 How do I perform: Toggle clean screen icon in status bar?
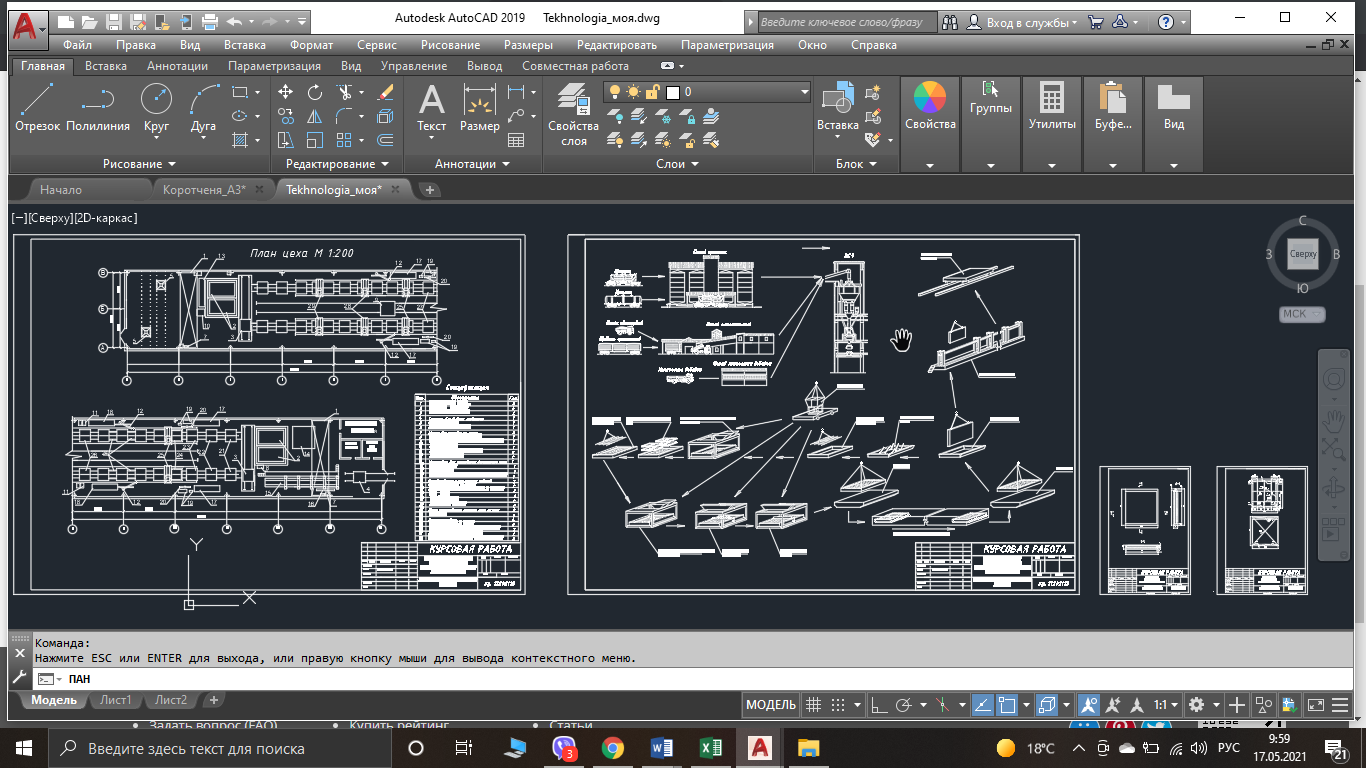(1316, 705)
